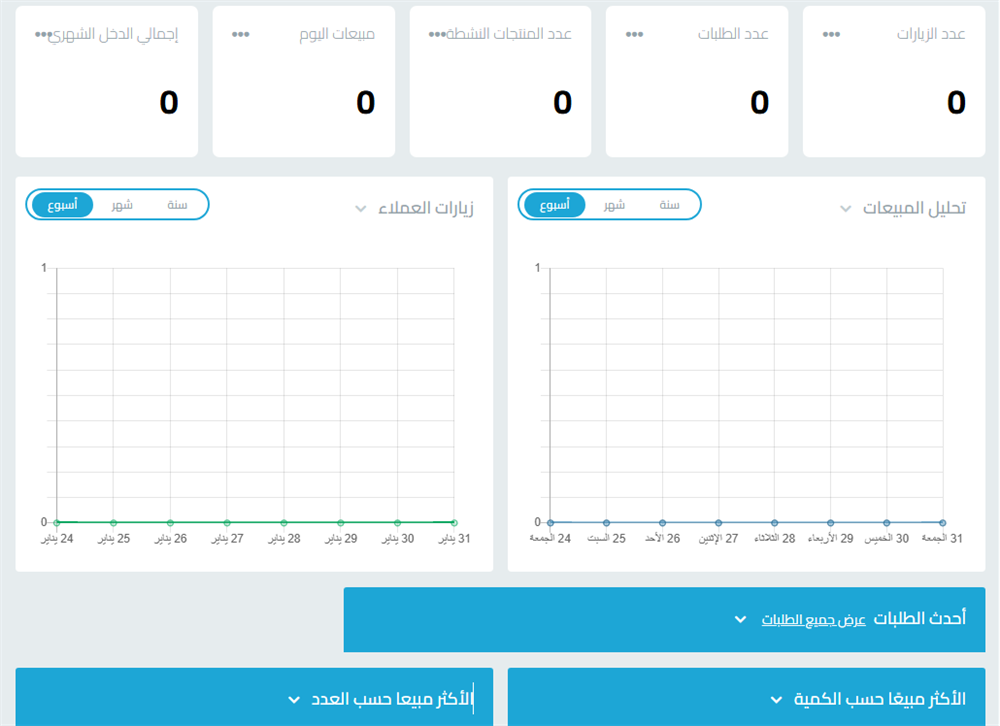Expand the أحدث الطلبات section chevron
This screenshot has height=726, width=1000.
pos(740,620)
